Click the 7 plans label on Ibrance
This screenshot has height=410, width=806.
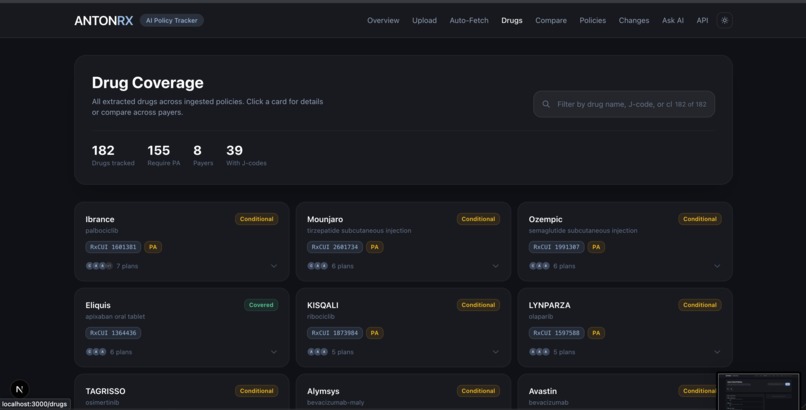[127, 266]
